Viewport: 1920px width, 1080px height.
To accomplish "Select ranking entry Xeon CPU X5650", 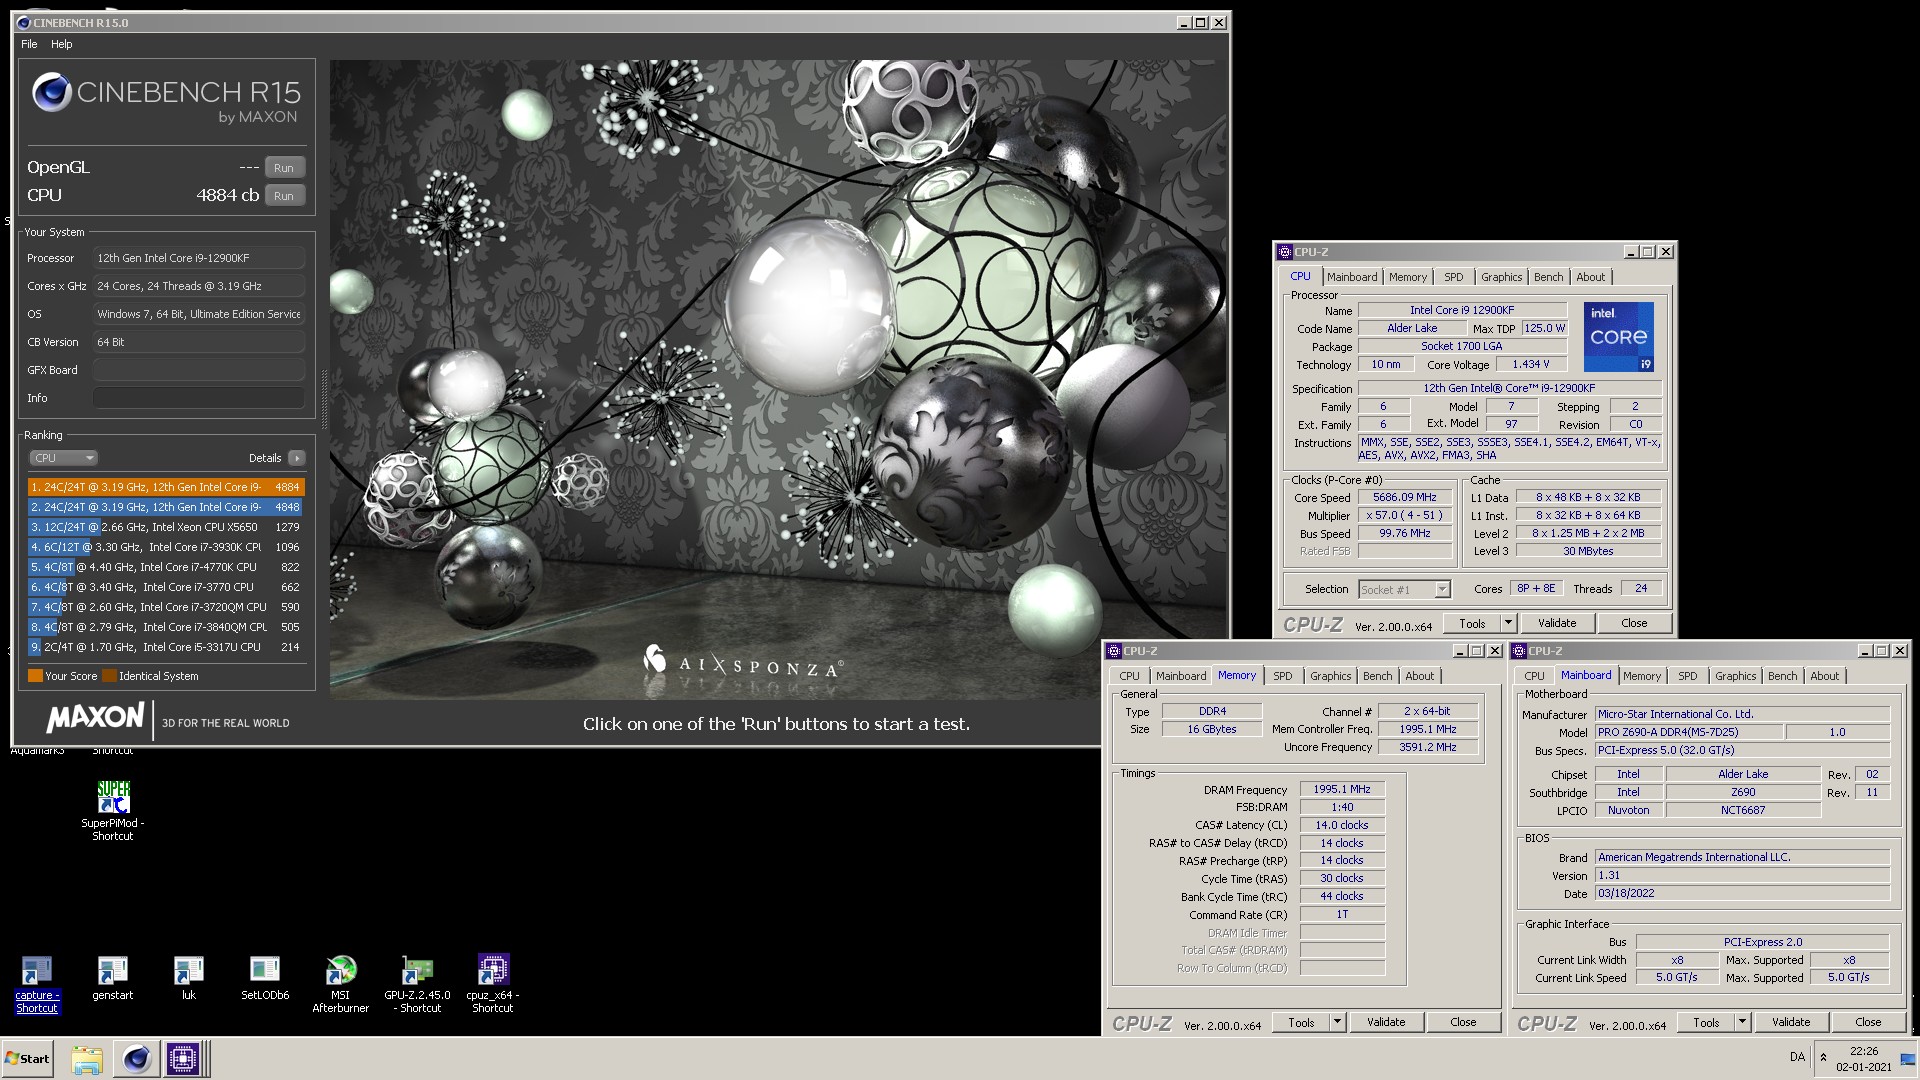I will [x=166, y=527].
